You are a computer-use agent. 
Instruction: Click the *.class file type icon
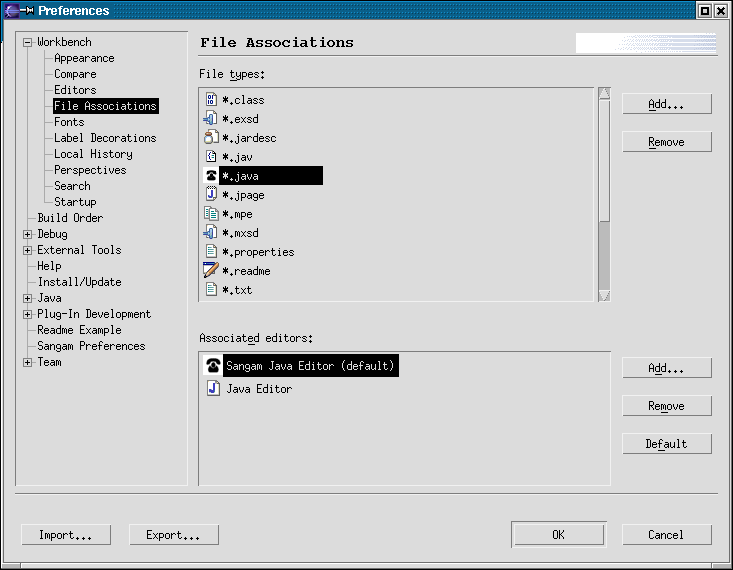coord(210,100)
